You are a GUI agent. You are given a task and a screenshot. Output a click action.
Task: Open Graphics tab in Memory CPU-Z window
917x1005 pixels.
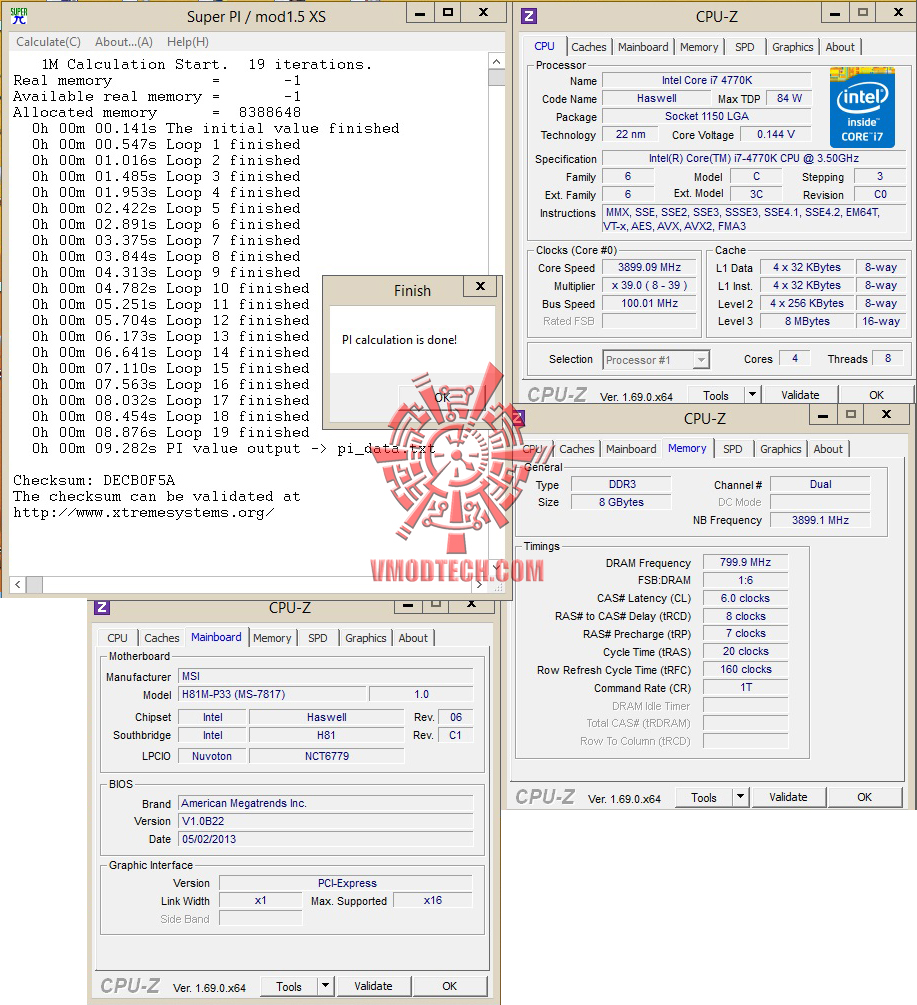click(x=780, y=449)
